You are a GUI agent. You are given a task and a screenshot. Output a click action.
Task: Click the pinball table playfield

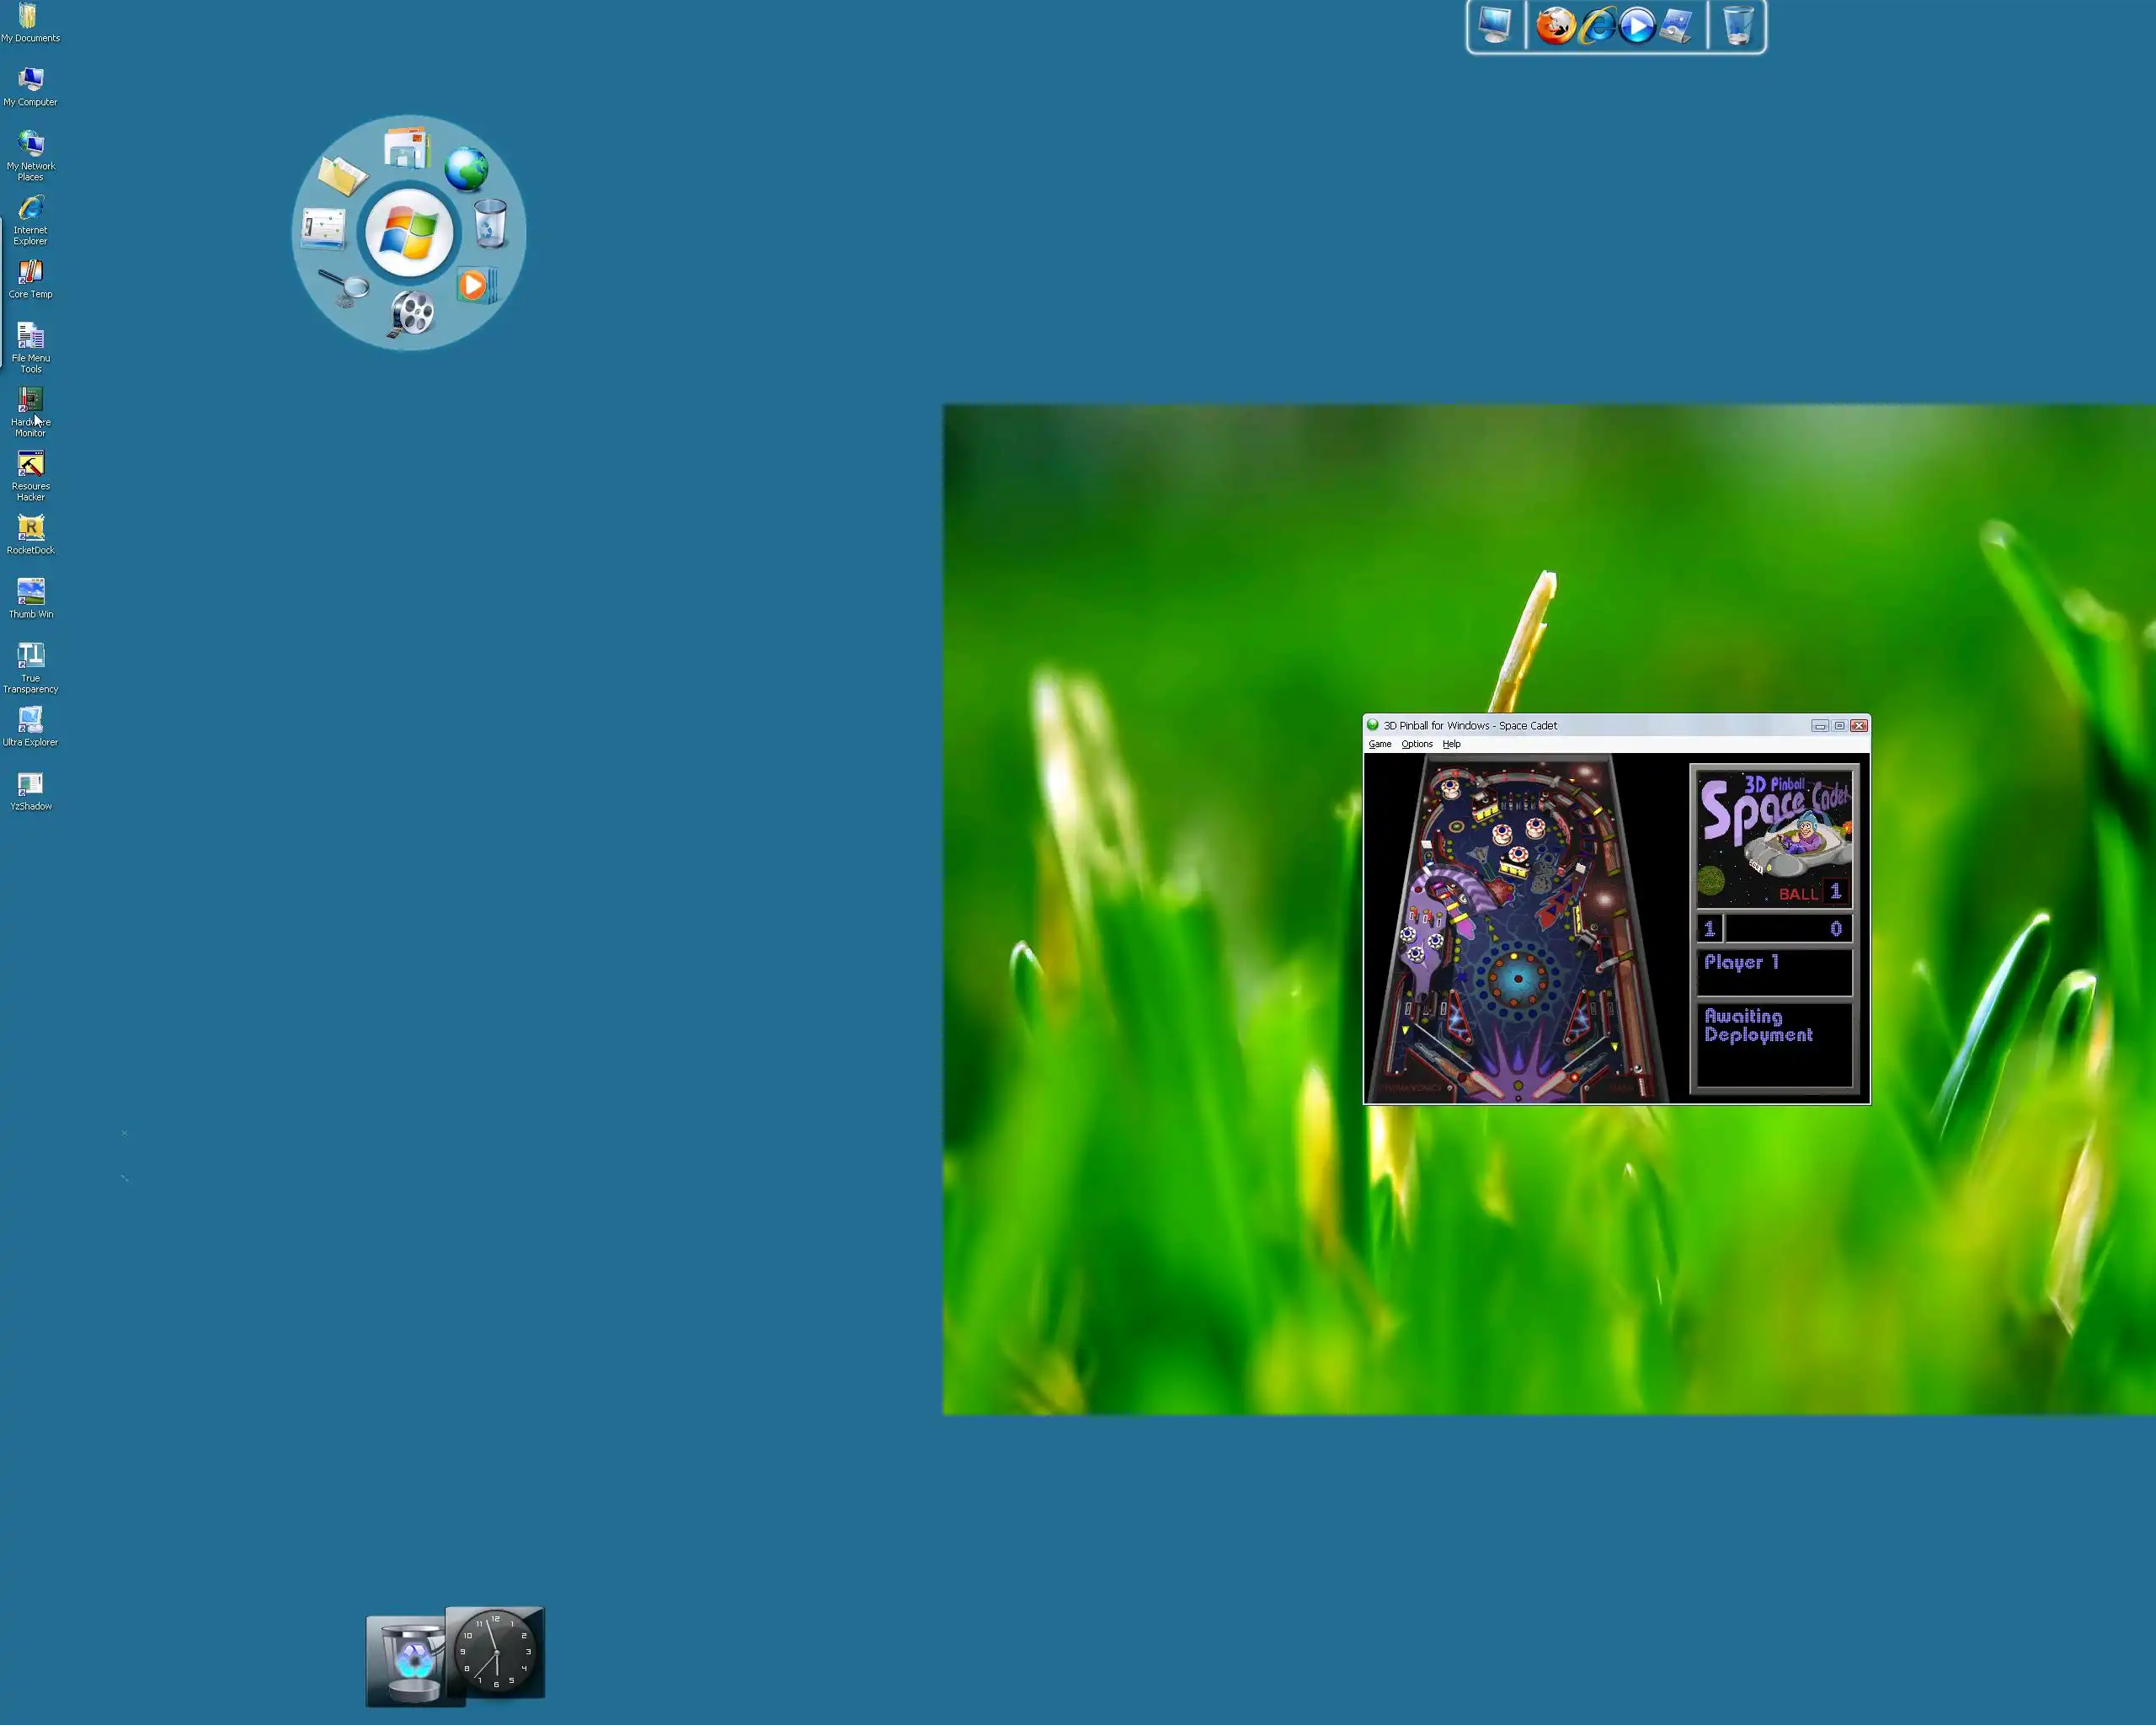[1517, 930]
